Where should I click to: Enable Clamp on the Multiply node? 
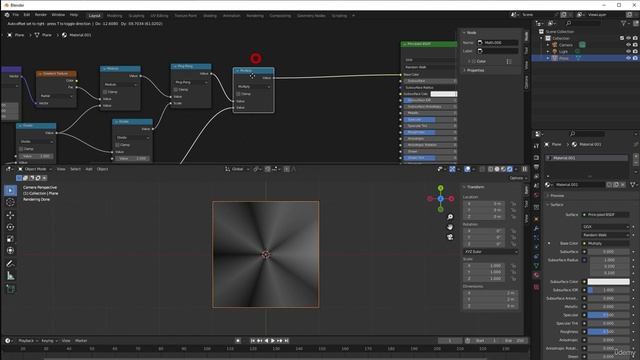(x=239, y=94)
